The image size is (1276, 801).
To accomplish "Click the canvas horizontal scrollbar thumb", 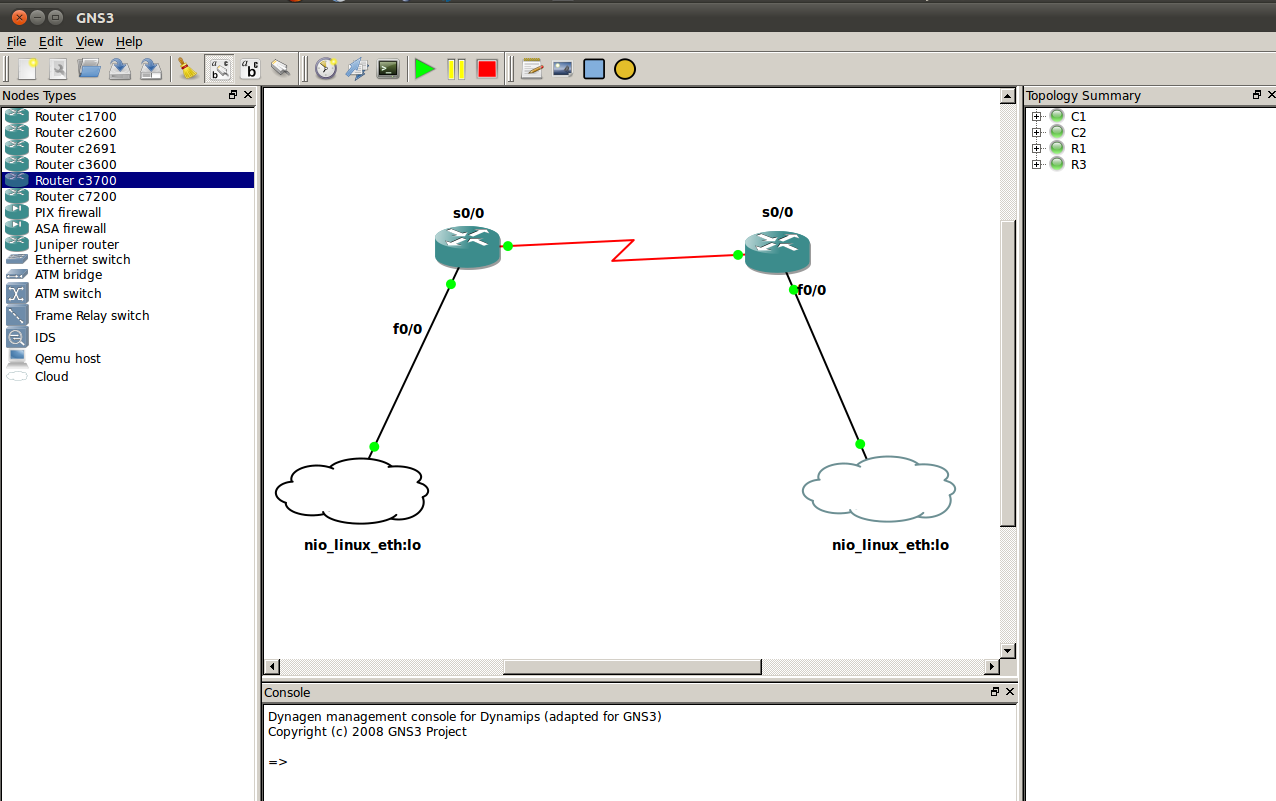I will tap(632, 667).
